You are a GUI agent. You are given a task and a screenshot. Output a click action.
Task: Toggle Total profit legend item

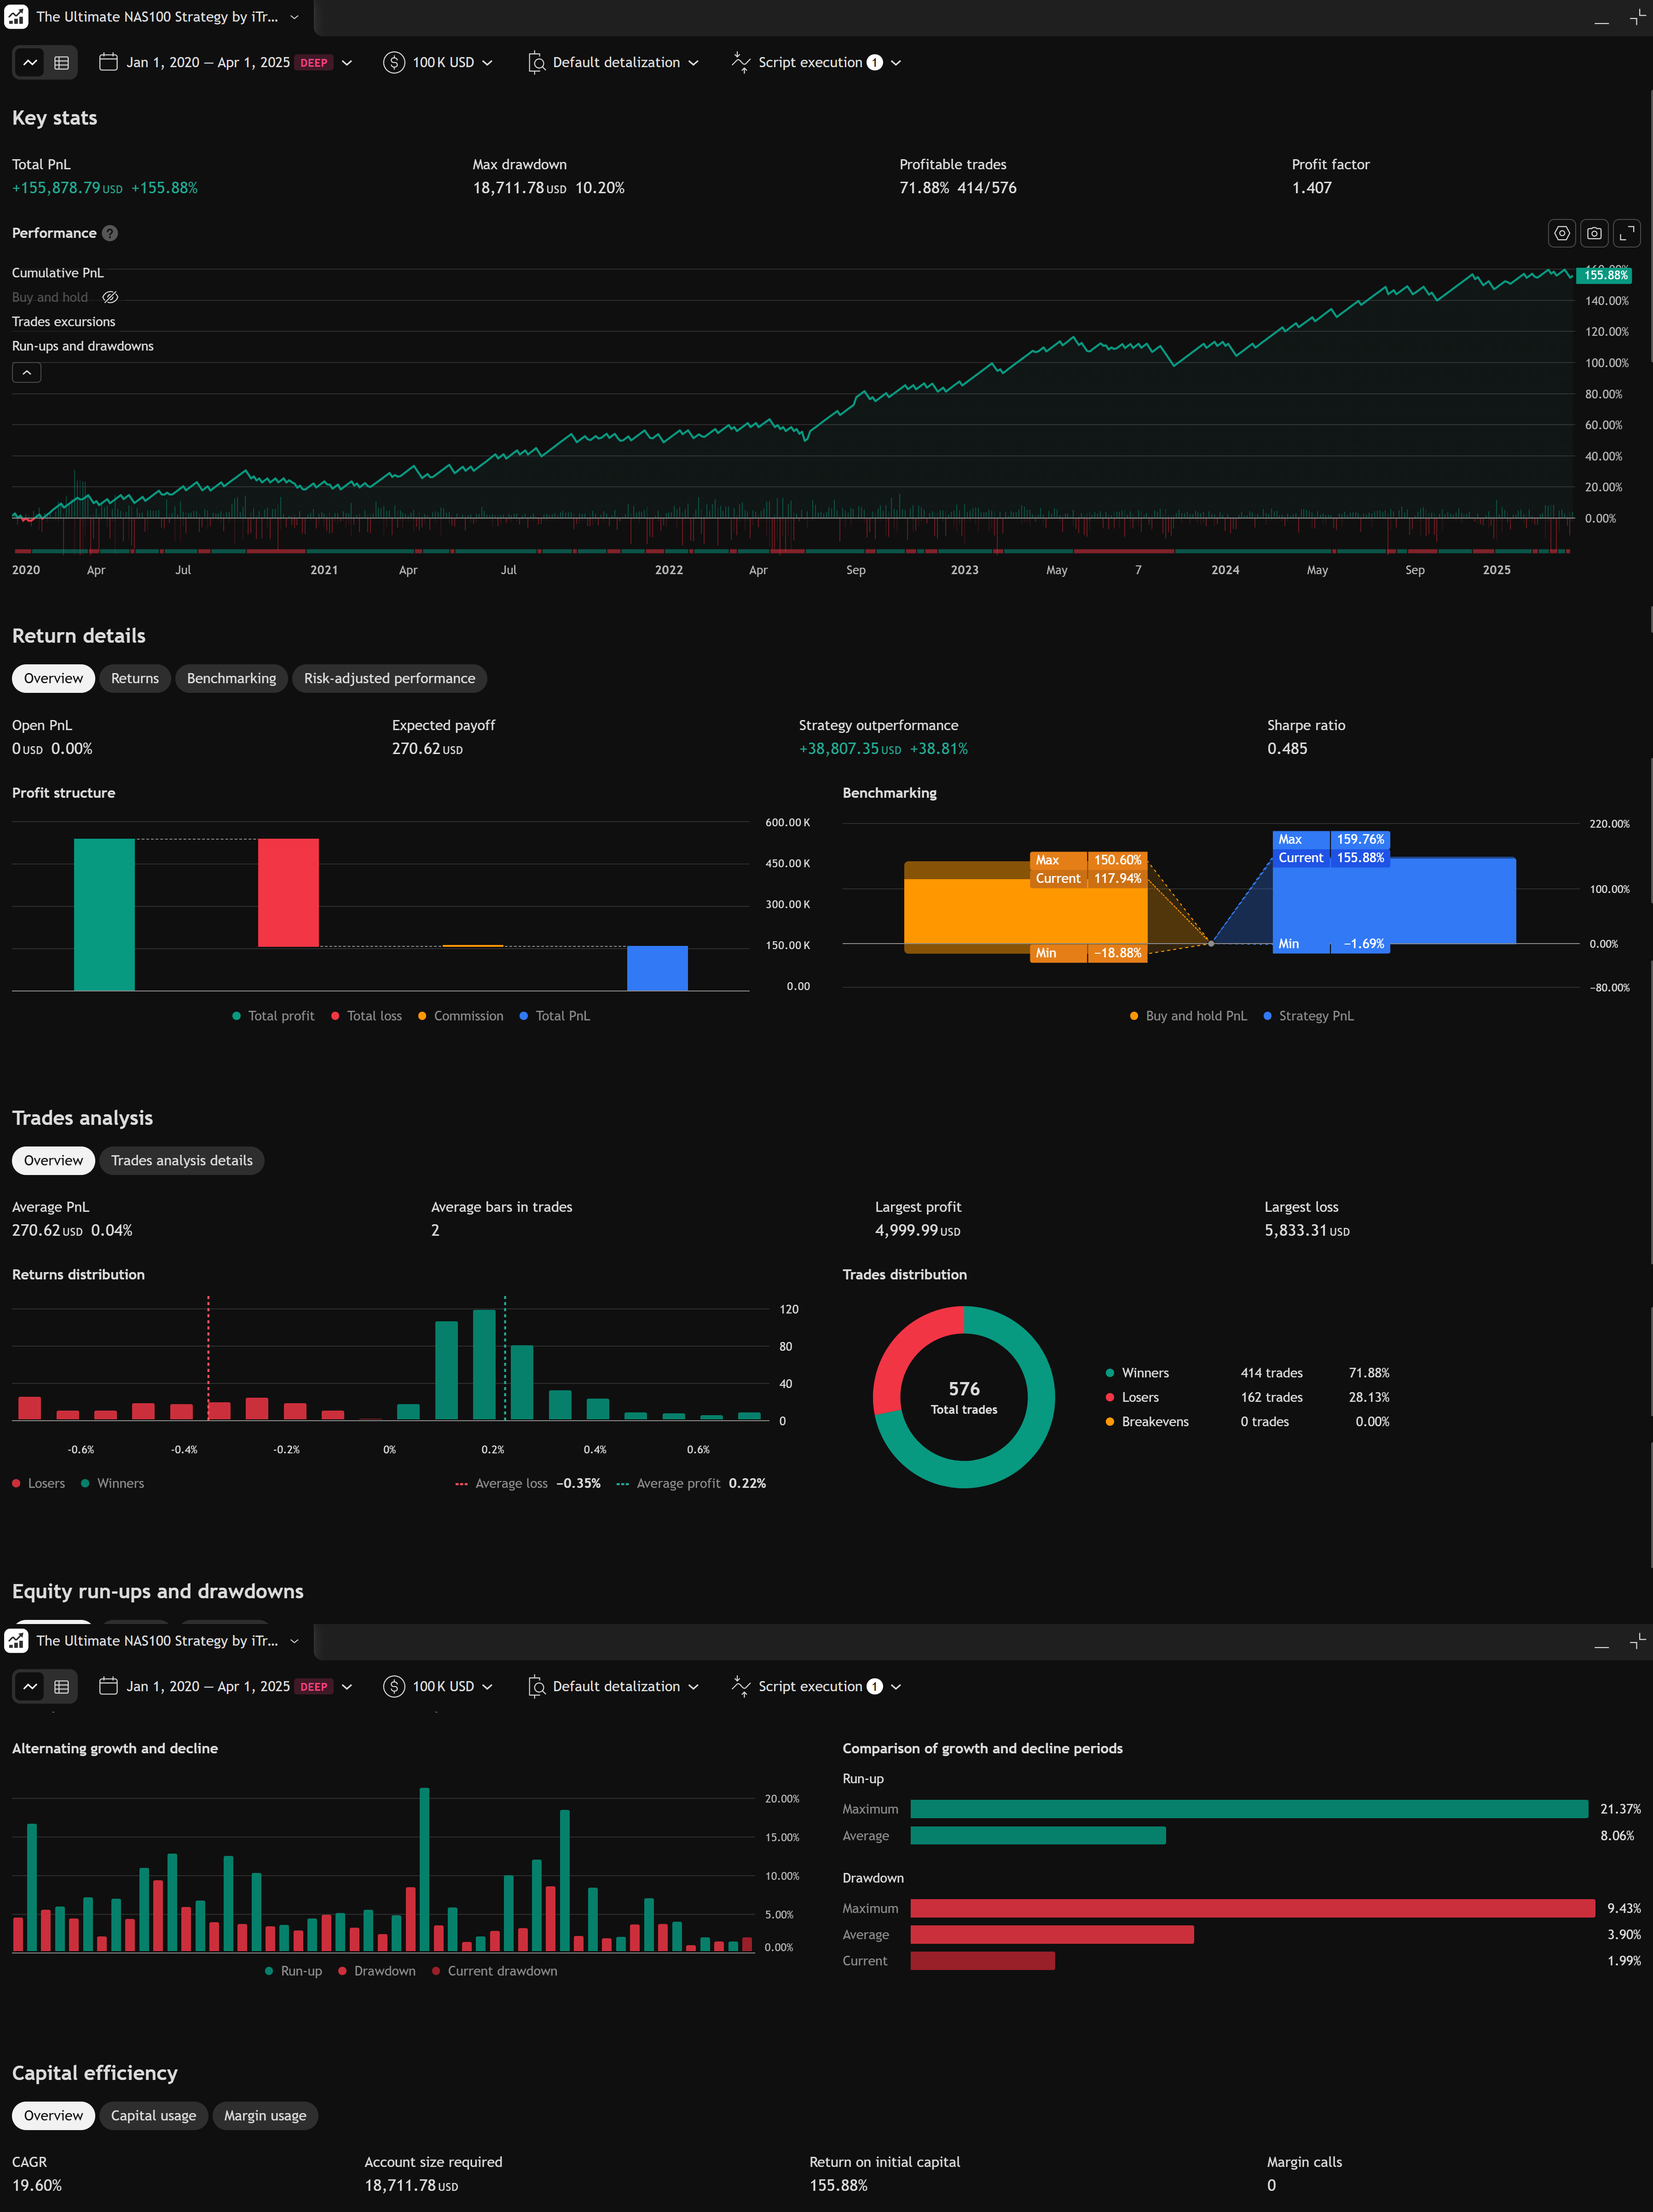[x=273, y=1015]
